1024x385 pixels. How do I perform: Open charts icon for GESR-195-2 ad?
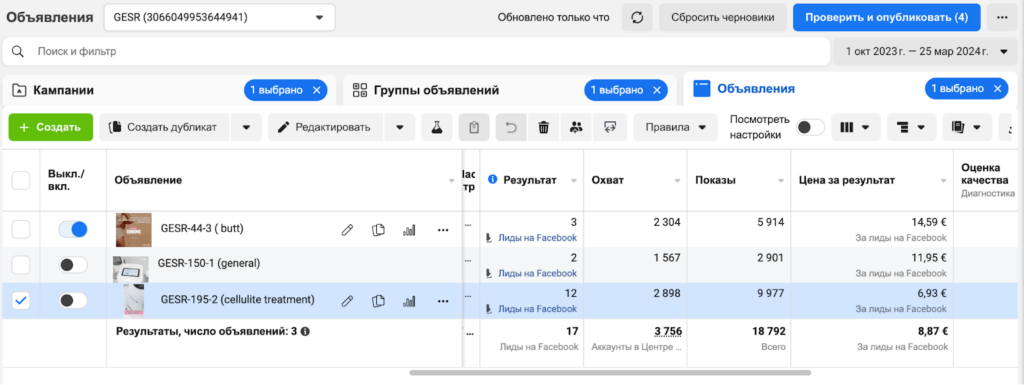click(409, 301)
